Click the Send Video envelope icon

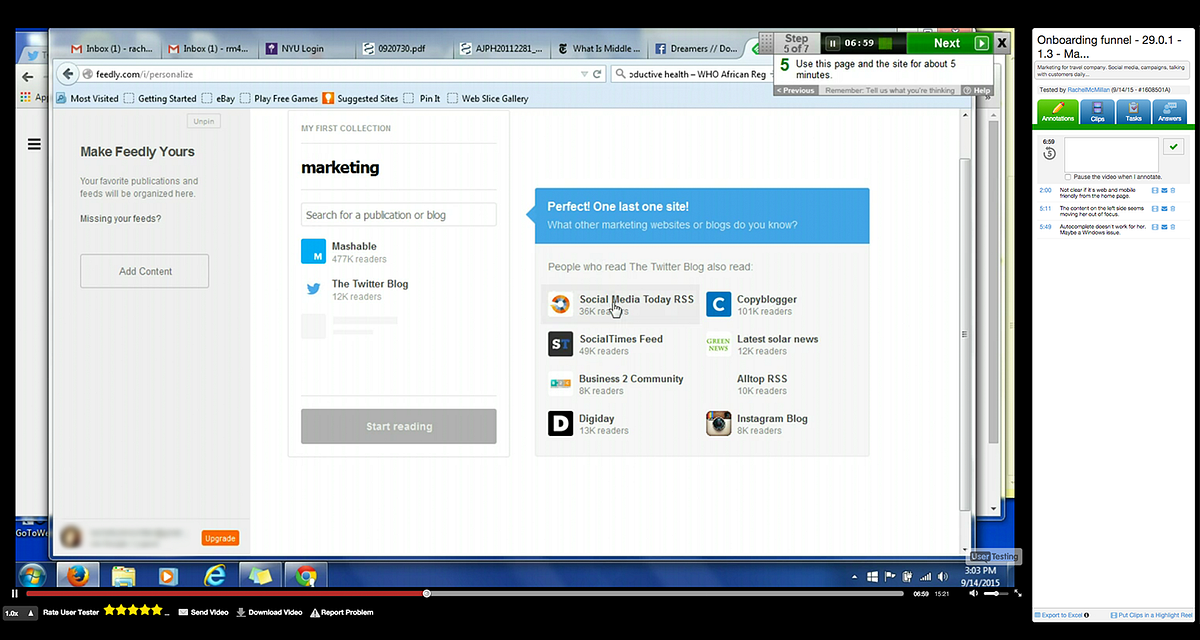pos(183,612)
